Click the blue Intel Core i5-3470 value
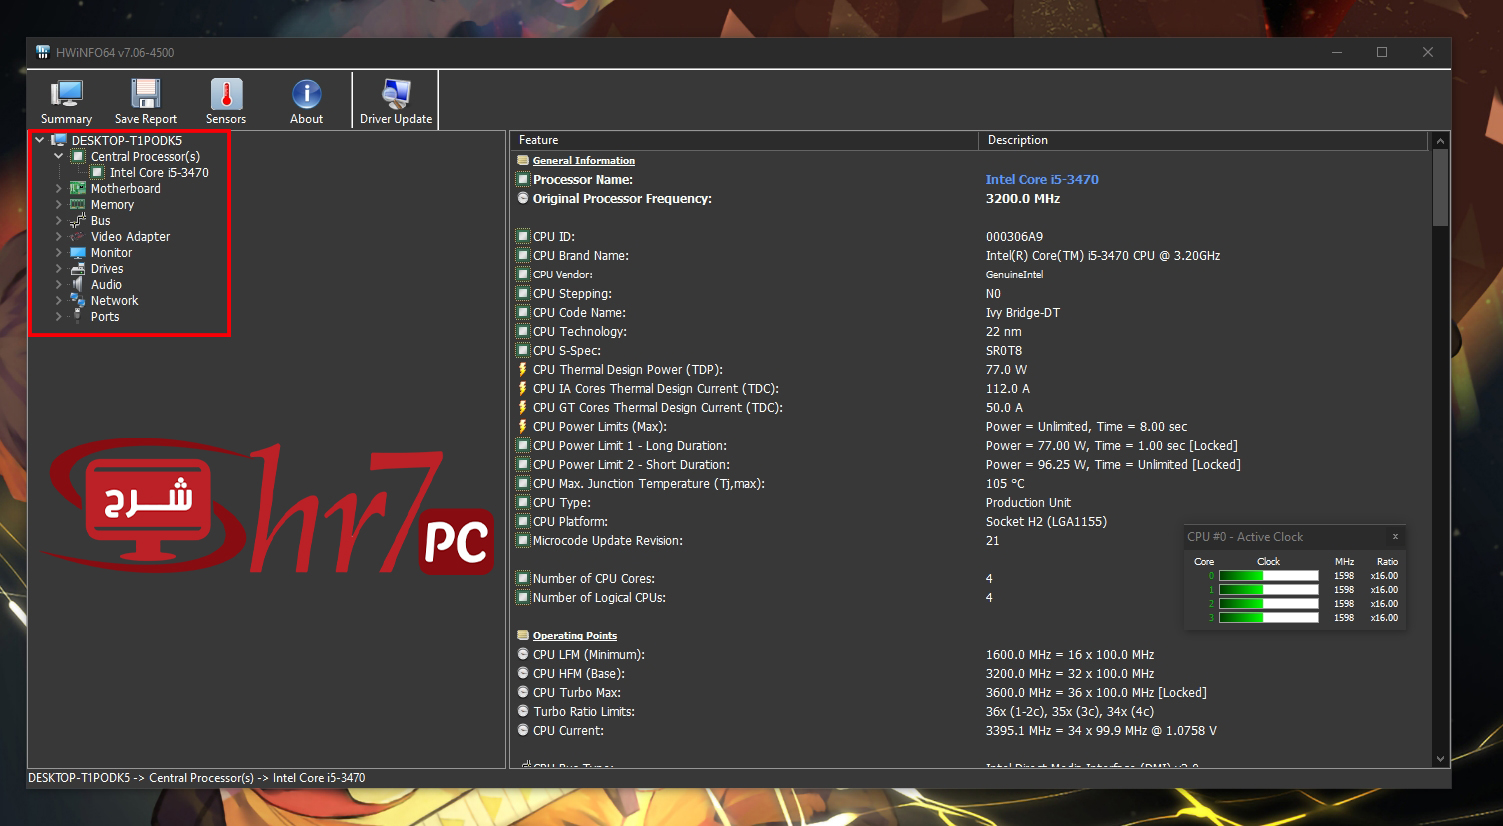 pyautogui.click(x=1042, y=180)
